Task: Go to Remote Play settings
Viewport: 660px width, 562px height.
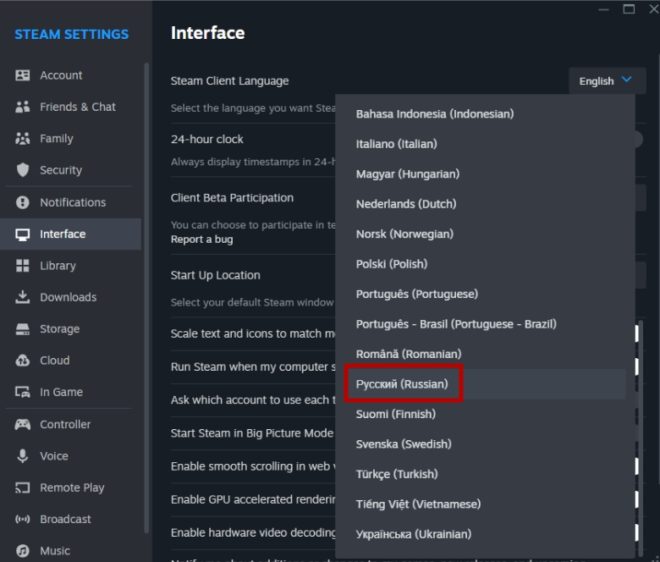Action: [x=71, y=487]
